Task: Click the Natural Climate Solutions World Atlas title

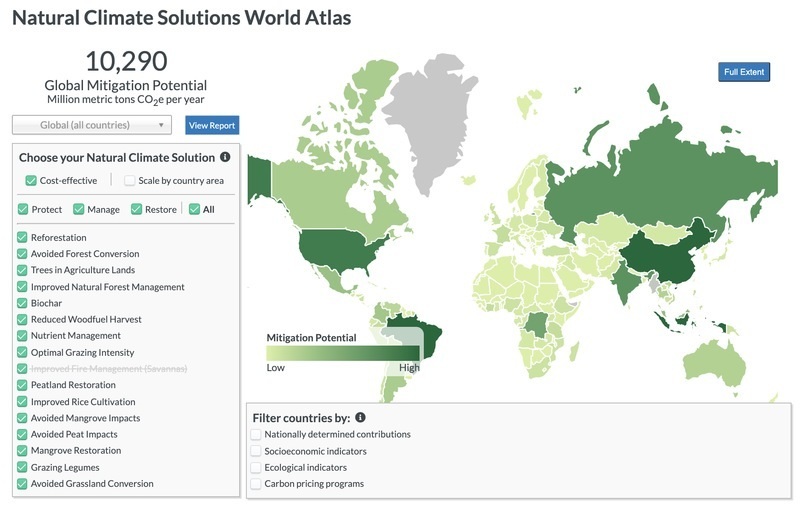Action: click(182, 17)
